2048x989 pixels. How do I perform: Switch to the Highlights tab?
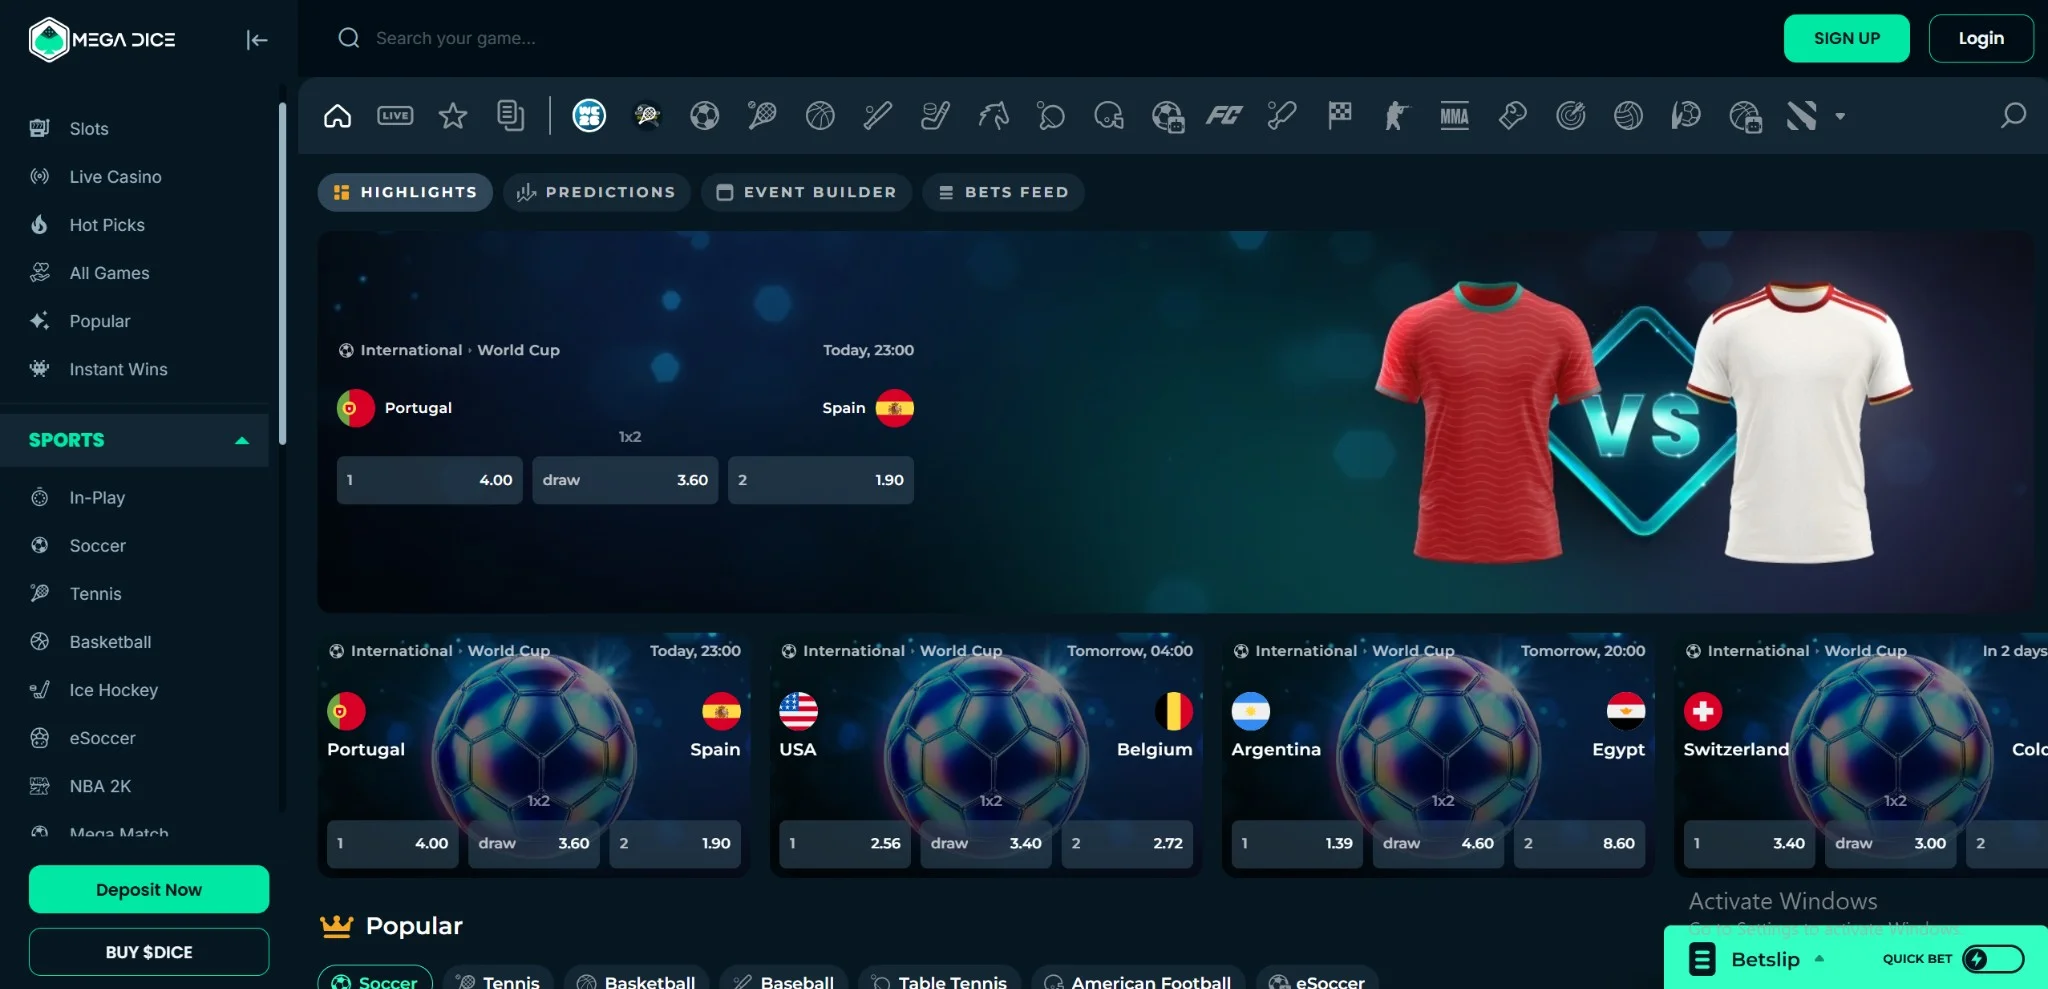coord(405,192)
